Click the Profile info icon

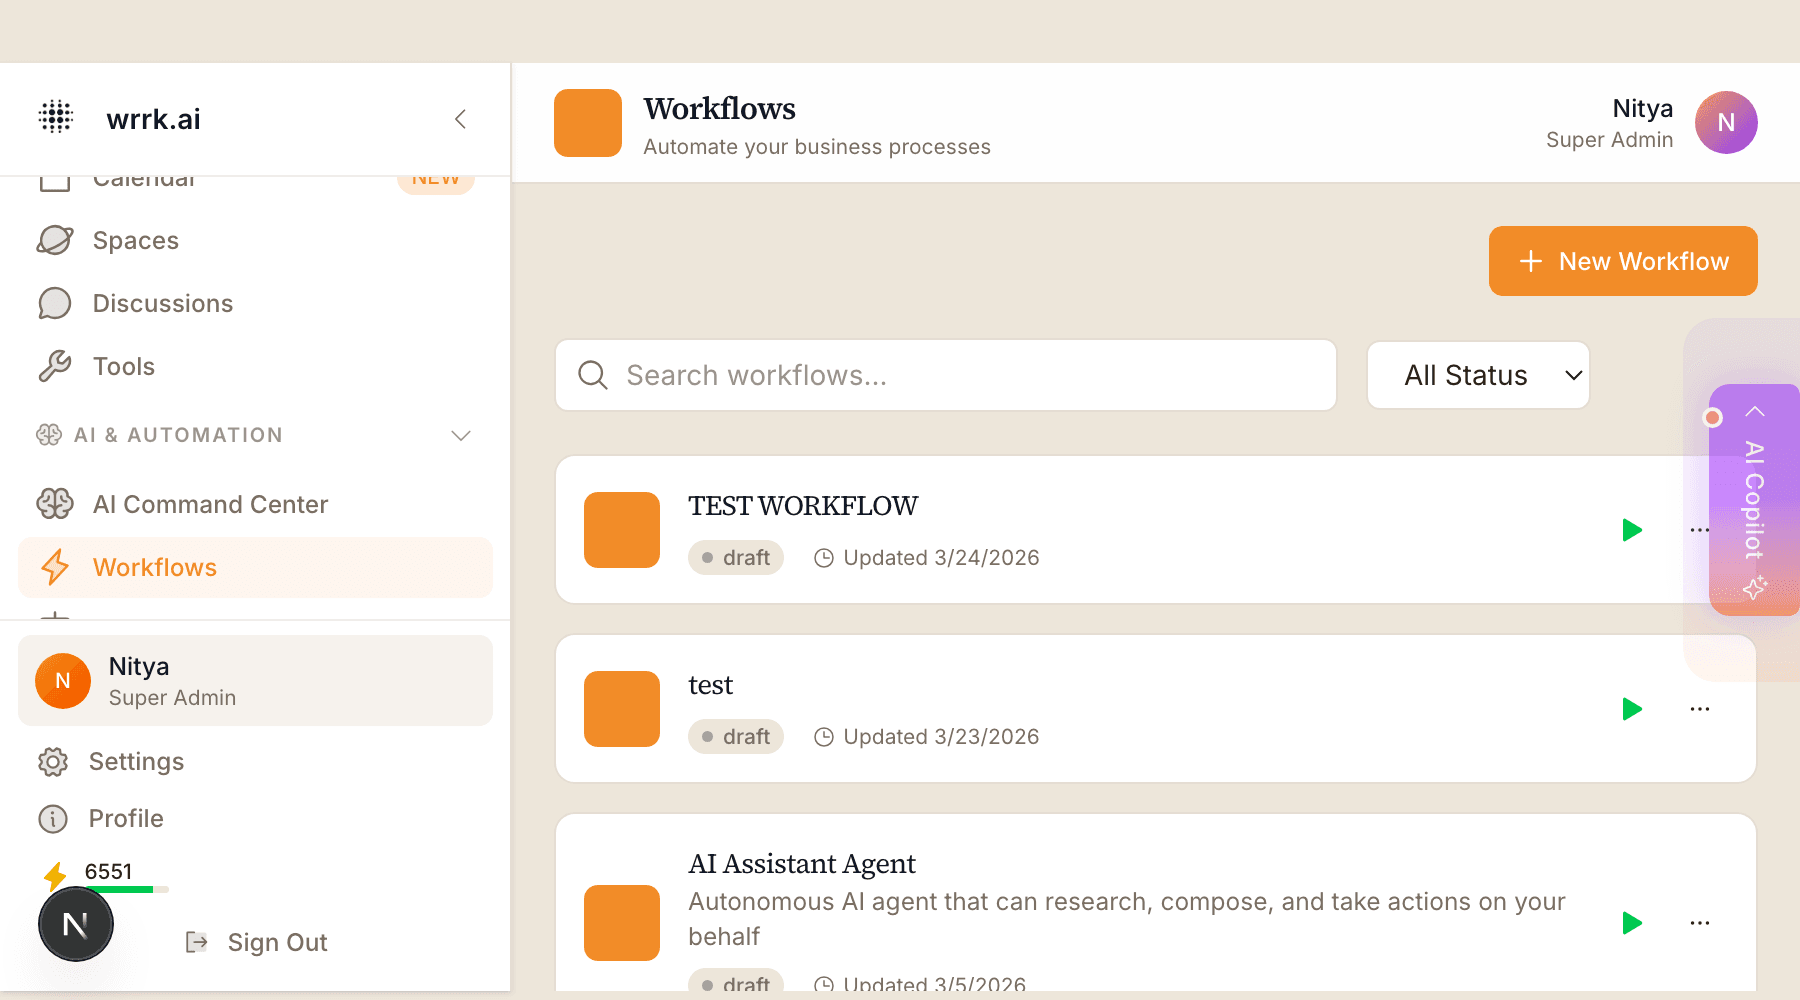(53, 818)
